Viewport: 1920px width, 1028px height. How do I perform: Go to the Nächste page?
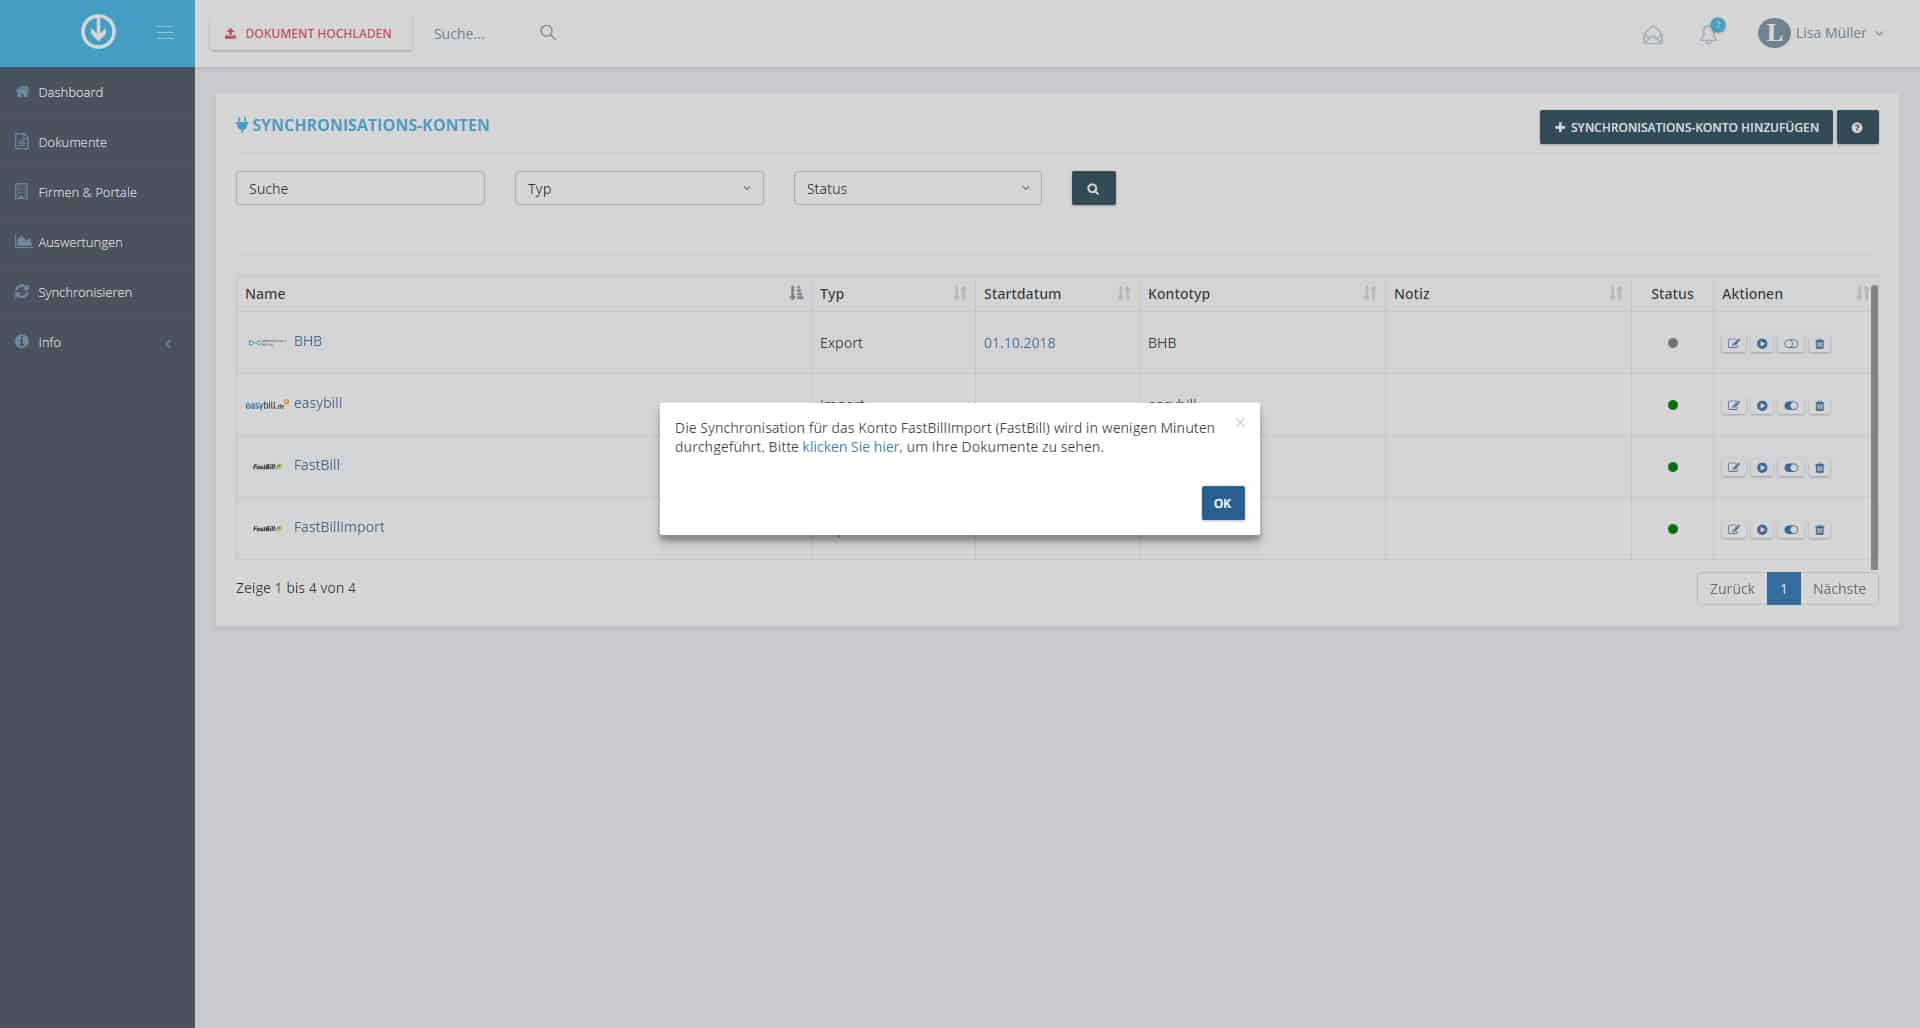click(1839, 589)
